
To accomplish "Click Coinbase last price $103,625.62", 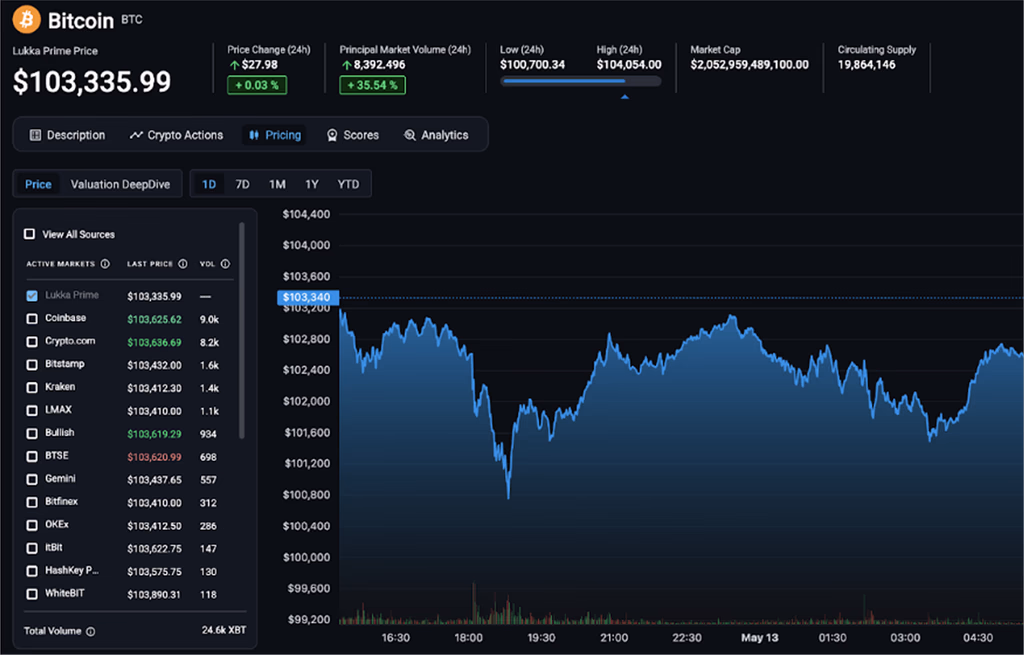I will click(x=154, y=319).
